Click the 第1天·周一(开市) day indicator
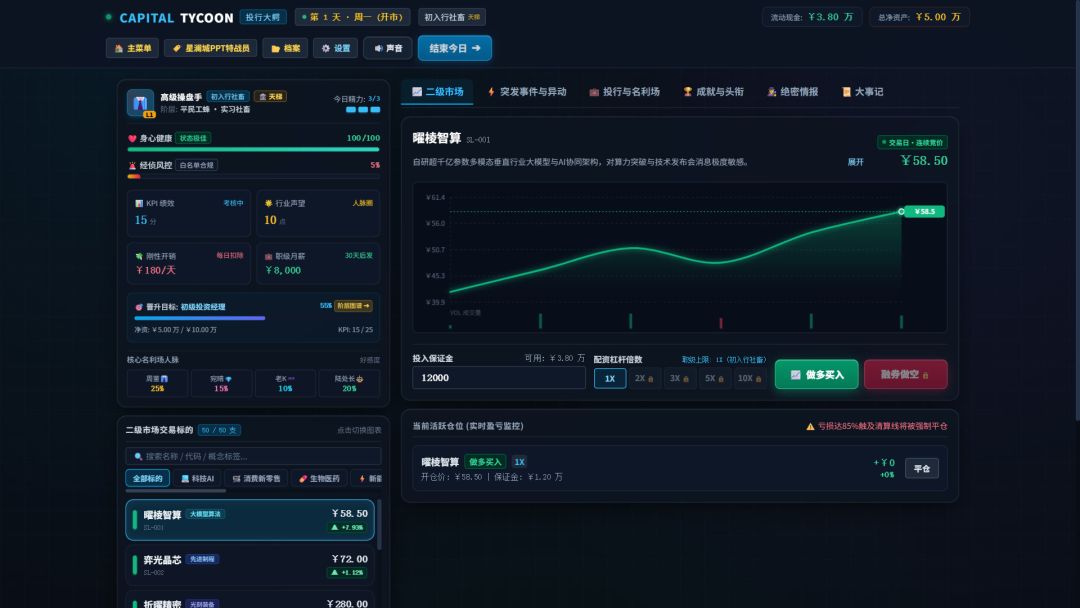Screen dimensions: 1080x608 pyautogui.click(x=353, y=17)
